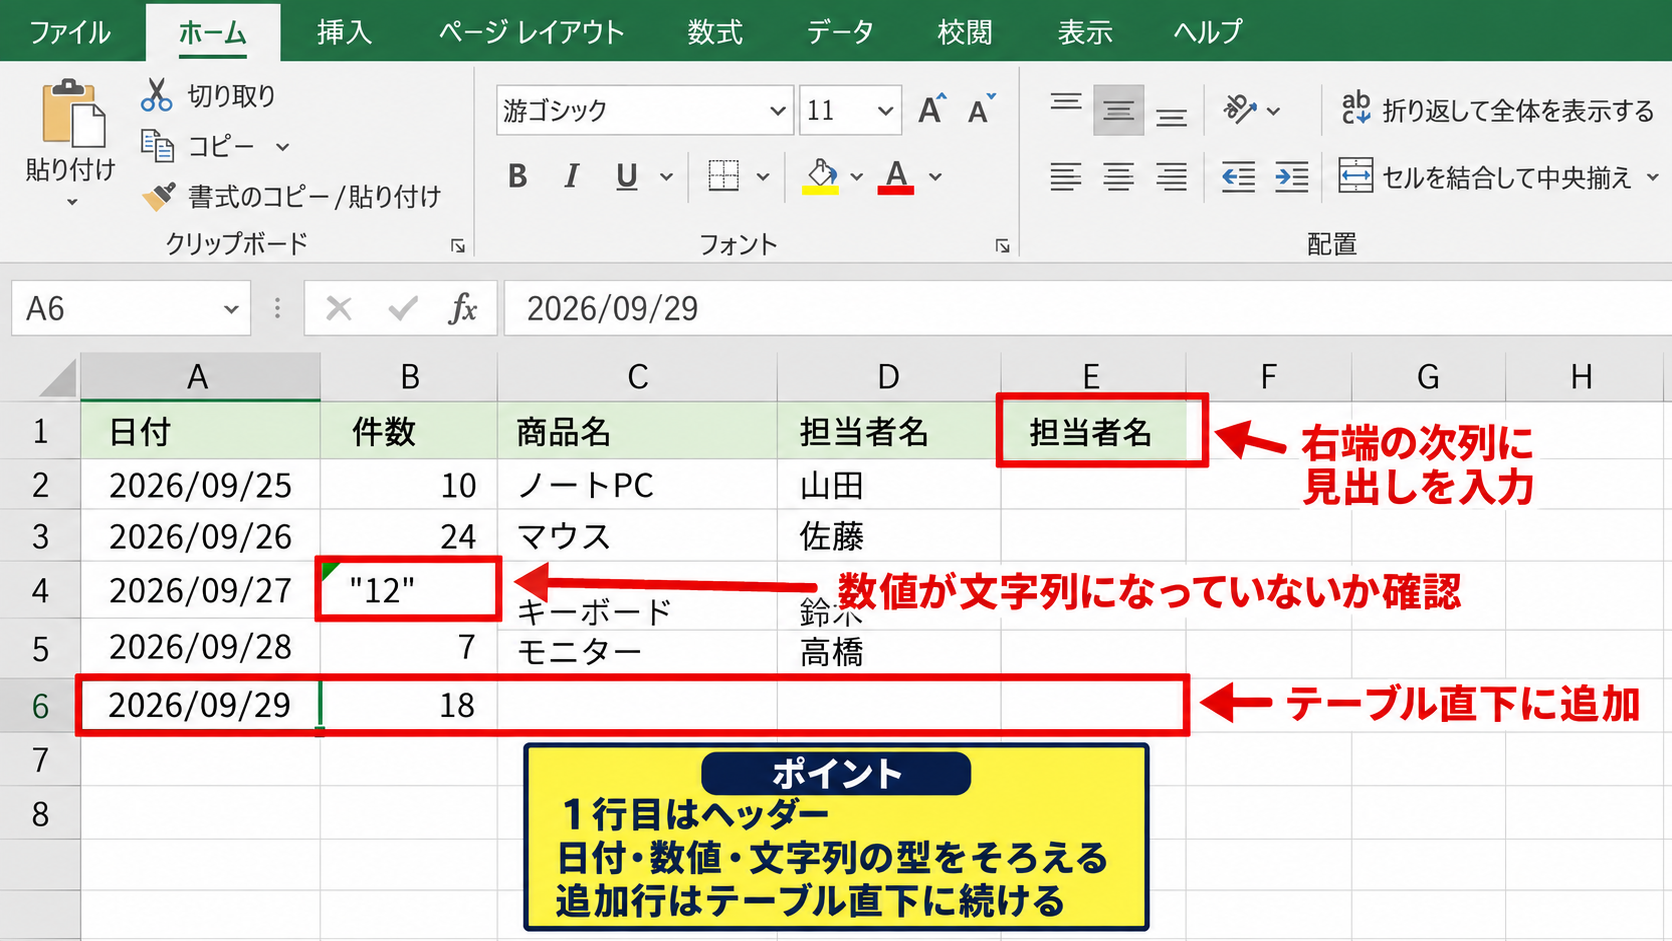
Task: Switch to the Review (校閲) tab
Action: pyautogui.click(x=965, y=32)
